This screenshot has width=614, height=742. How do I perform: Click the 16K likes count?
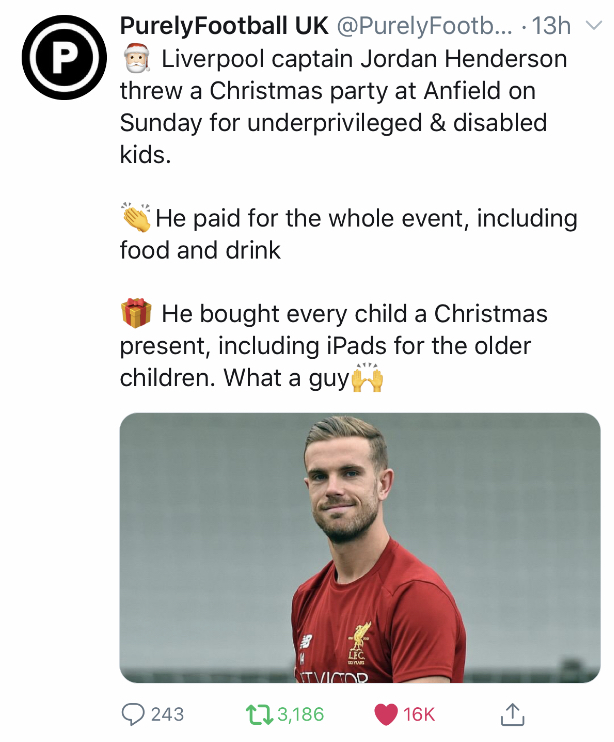pos(419,714)
